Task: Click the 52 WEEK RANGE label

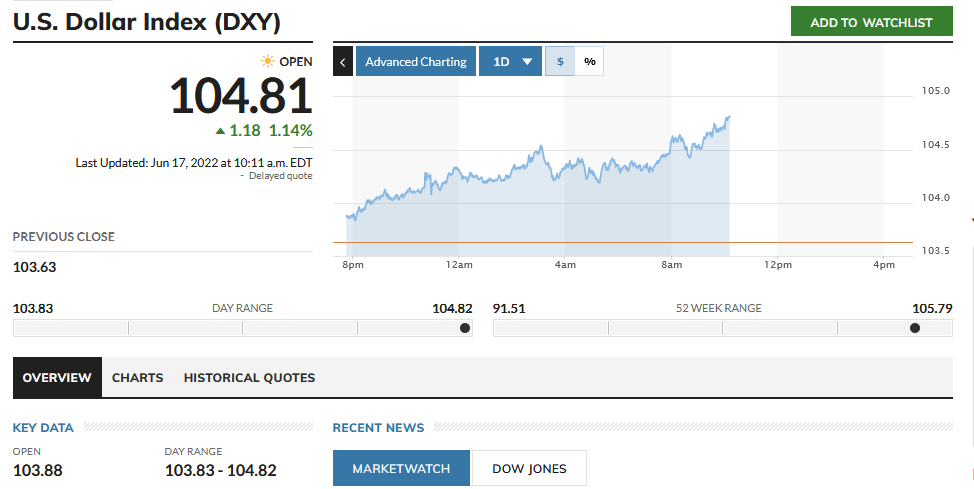Action: point(719,308)
